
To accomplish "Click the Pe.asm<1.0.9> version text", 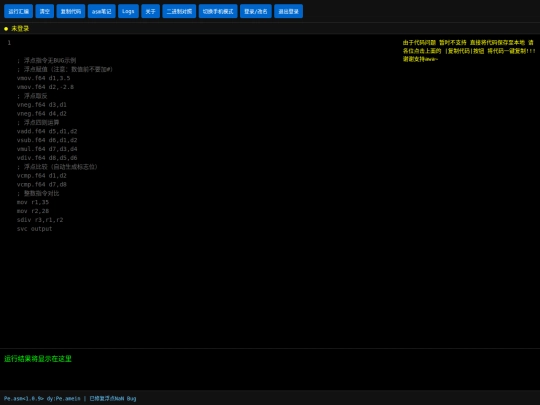I will [x=24, y=398].
